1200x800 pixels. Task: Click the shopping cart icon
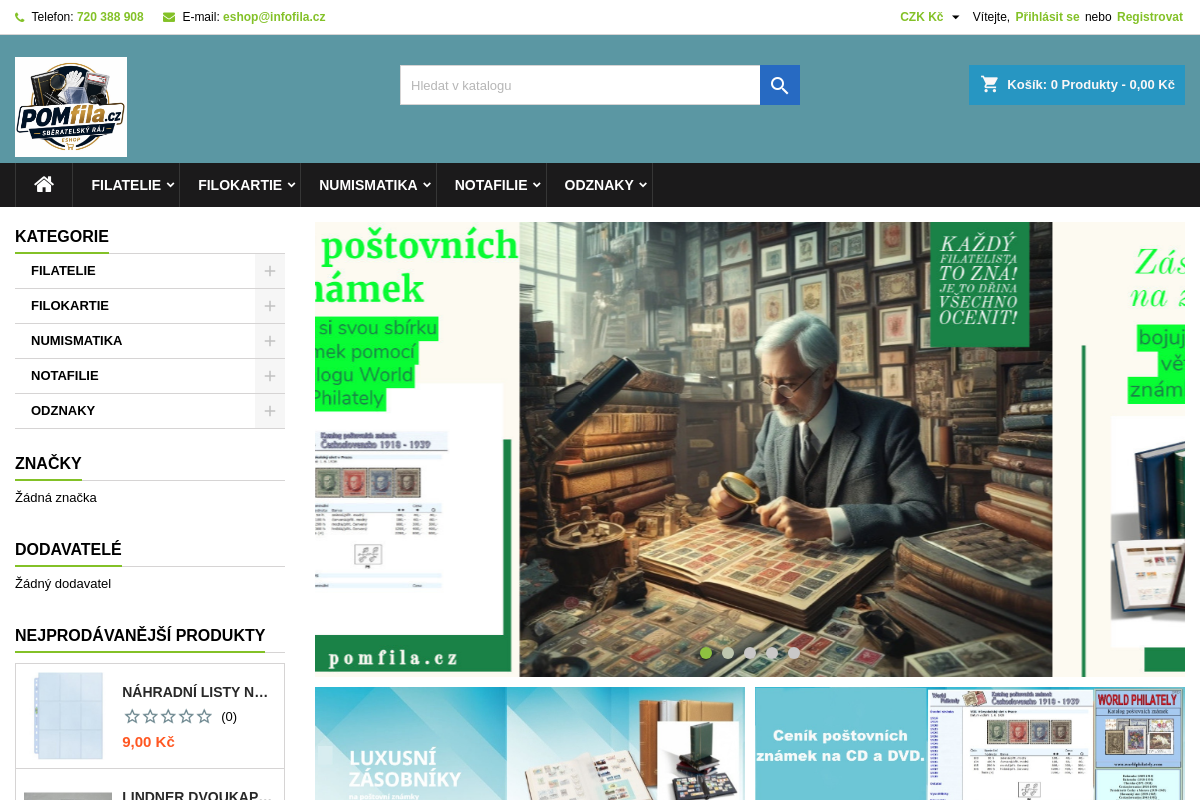[990, 84]
